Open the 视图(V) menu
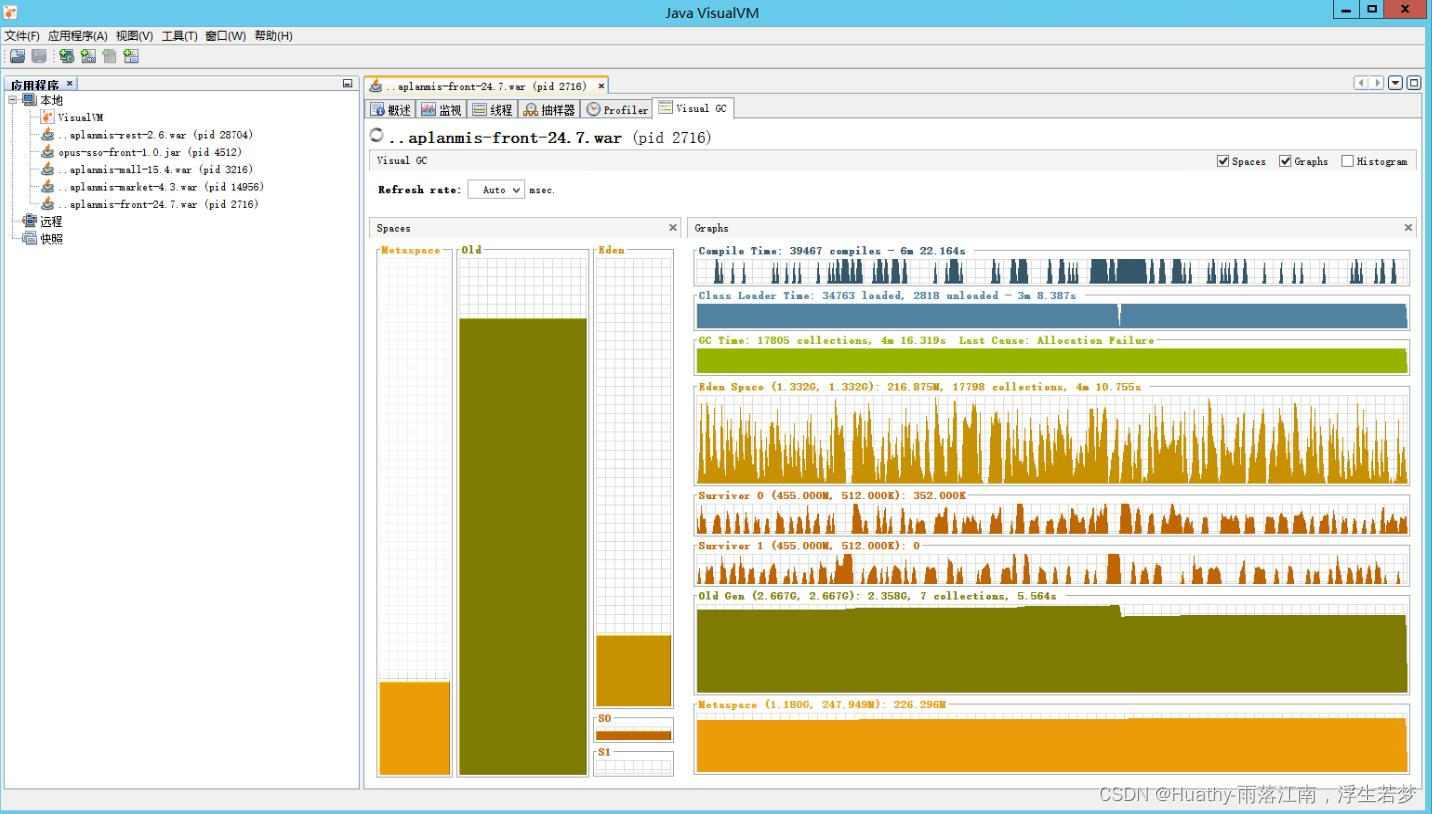Image resolution: width=1432 pixels, height=814 pixels. coord(135,36)
